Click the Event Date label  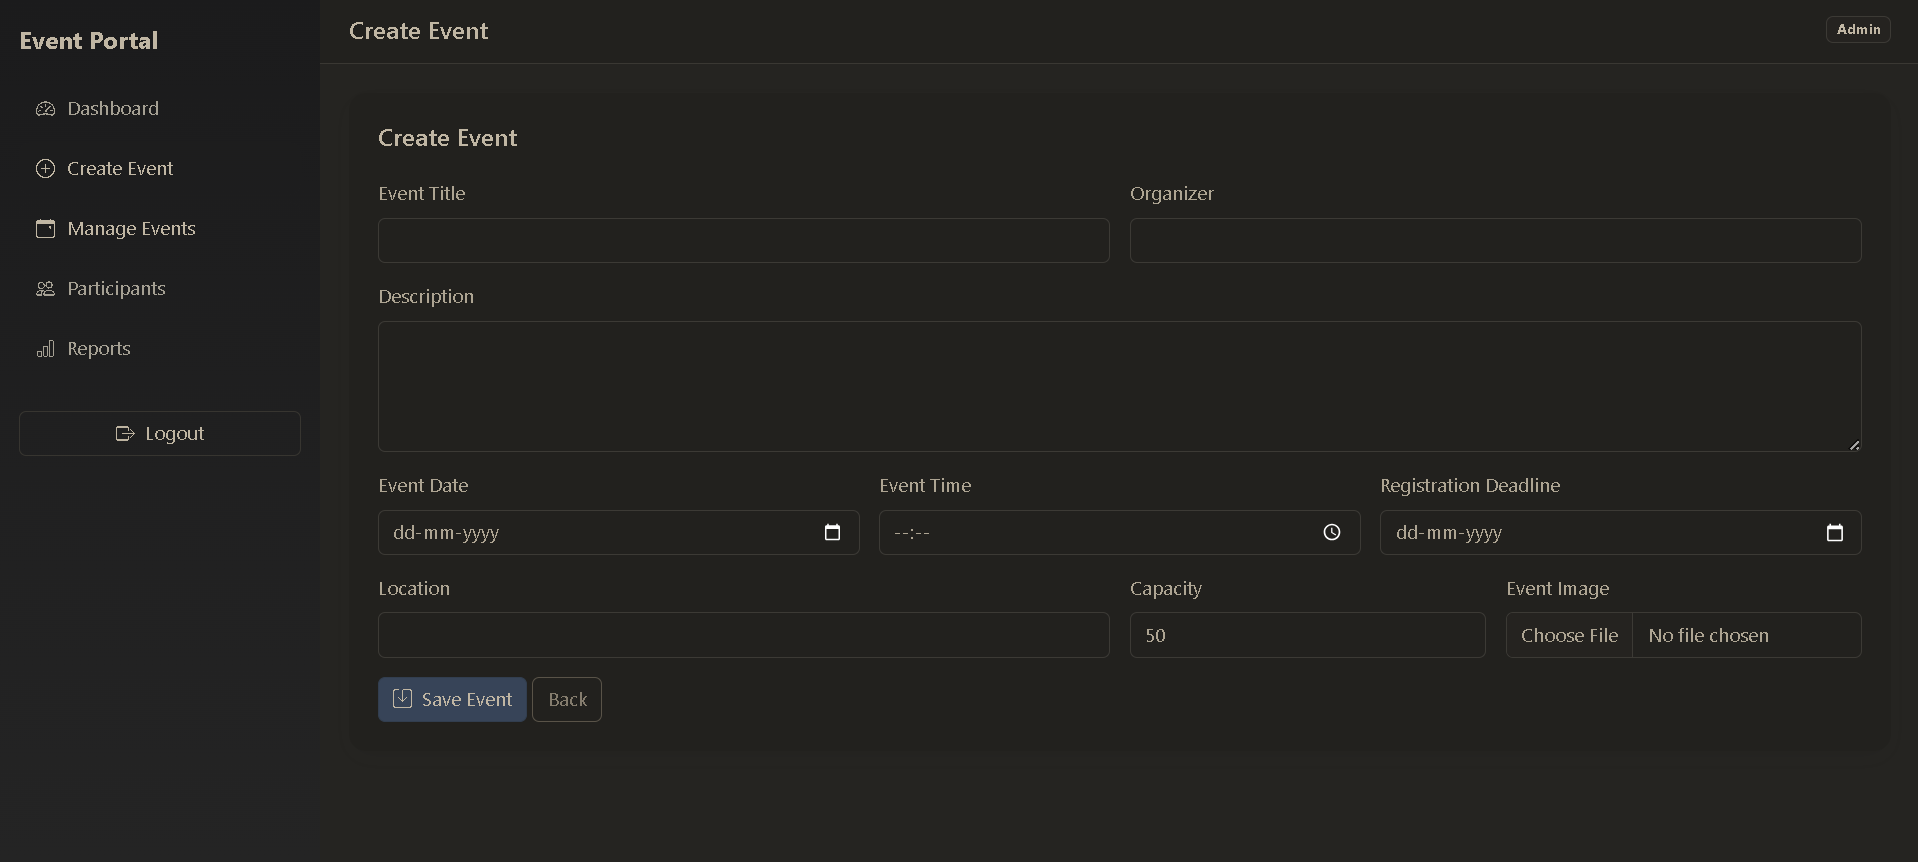[x=423, y=486]
